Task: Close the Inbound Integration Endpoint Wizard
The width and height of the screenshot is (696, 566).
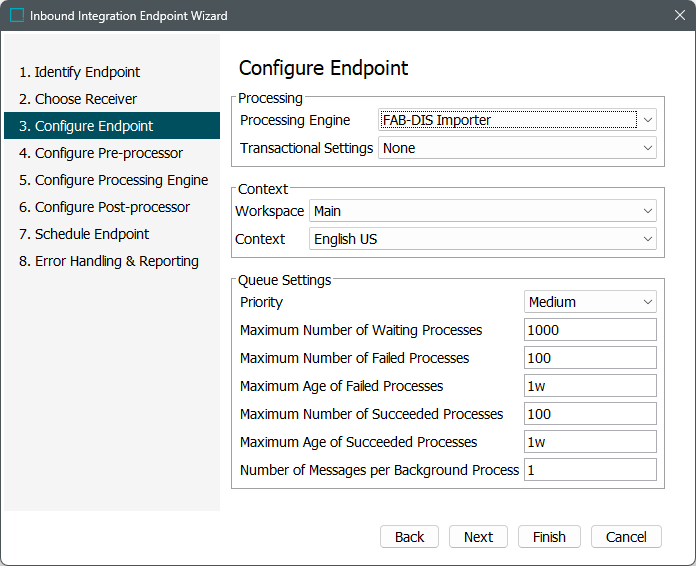Action: tap(679, 16)
